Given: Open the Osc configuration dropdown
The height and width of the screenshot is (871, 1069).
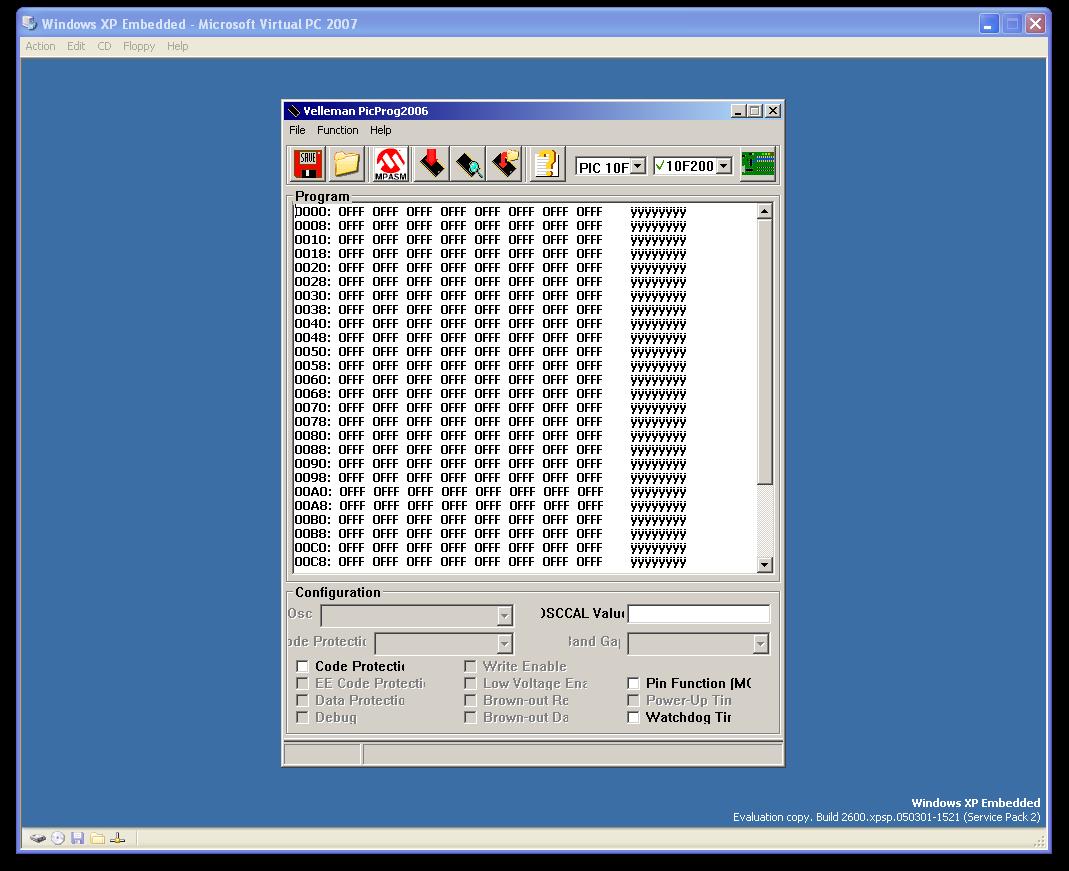Looking at the screenshot, I should pyautogui.click(x=505, y=616).
